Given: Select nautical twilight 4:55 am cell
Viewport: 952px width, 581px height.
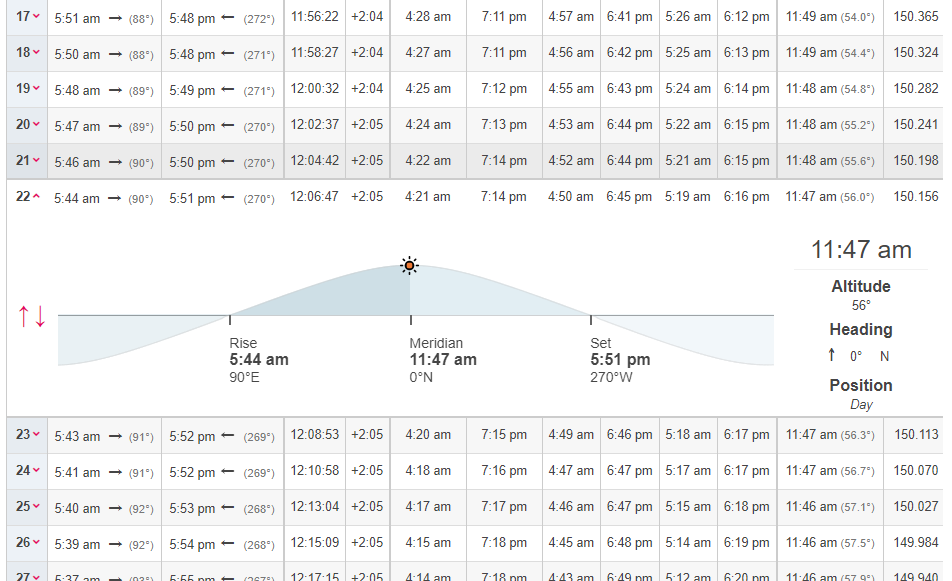Looking at the screenshot, I should coord(571,89).
